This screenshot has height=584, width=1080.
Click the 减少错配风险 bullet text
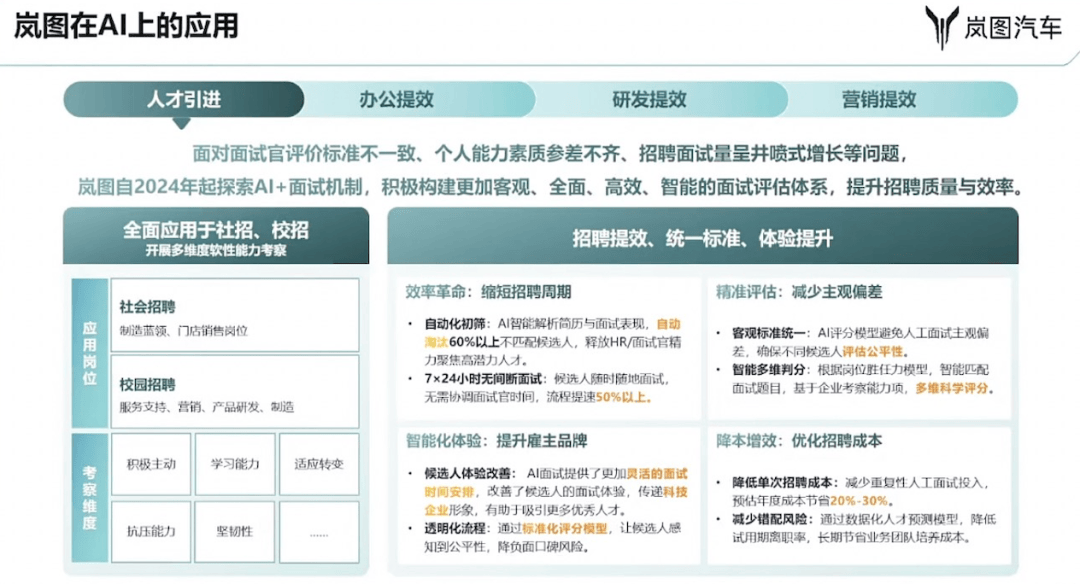(x=768, y=519)
